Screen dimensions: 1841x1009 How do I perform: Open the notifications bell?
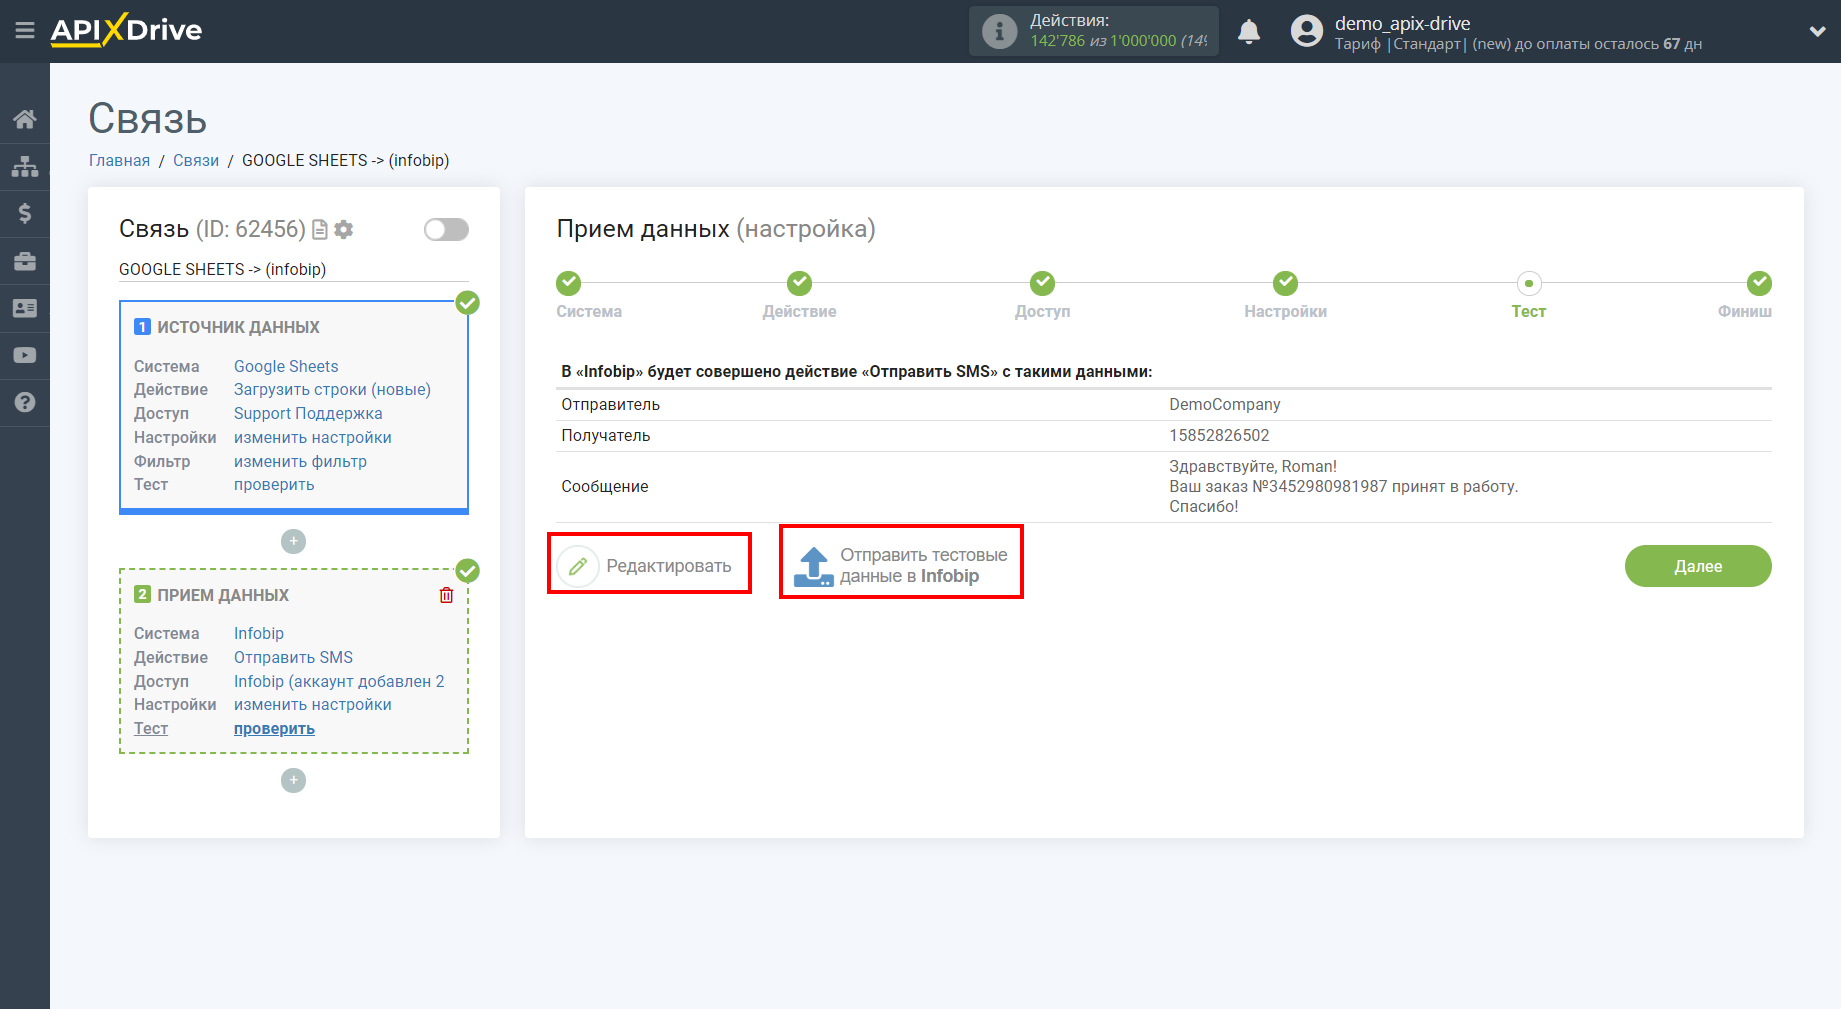click(1249, 31)
